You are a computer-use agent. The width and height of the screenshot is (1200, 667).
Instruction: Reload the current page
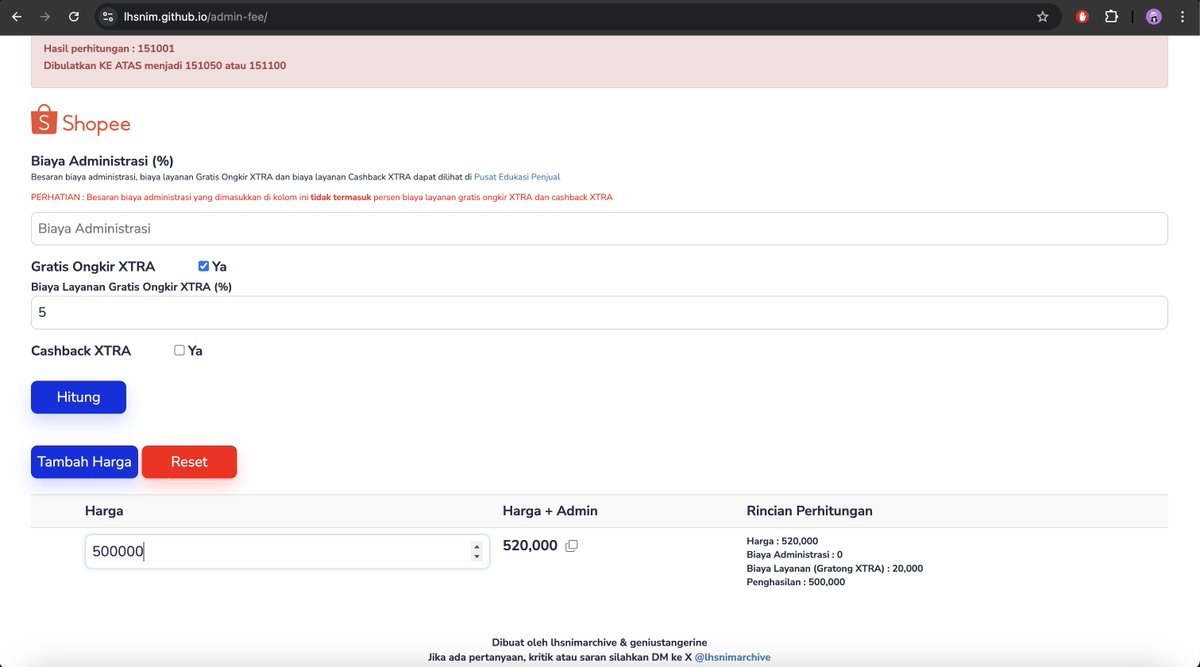(74, 17)
